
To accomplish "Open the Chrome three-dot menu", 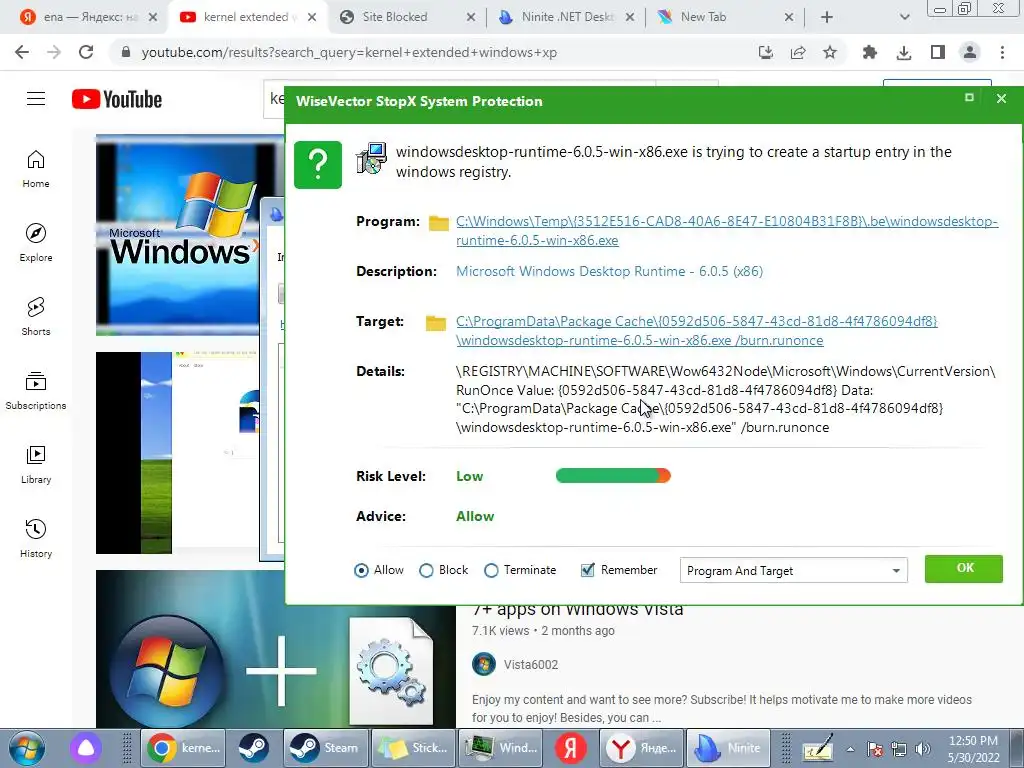I will (x=1002, y=52).
